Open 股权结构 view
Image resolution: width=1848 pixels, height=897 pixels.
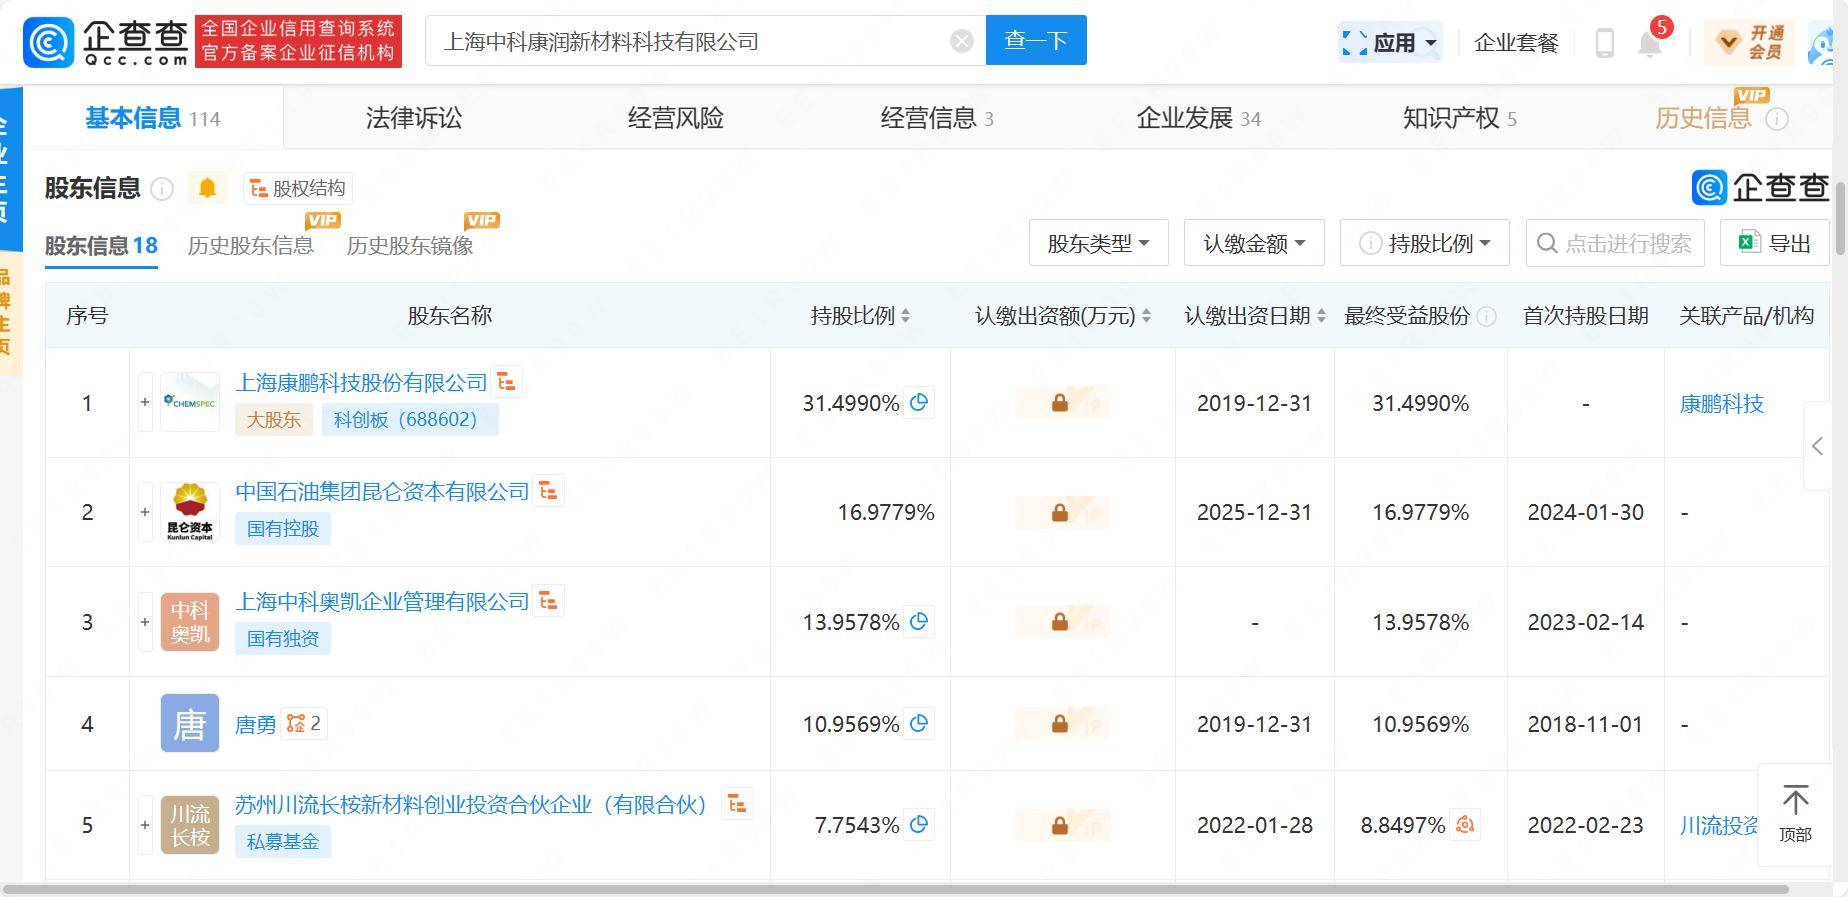298,188
